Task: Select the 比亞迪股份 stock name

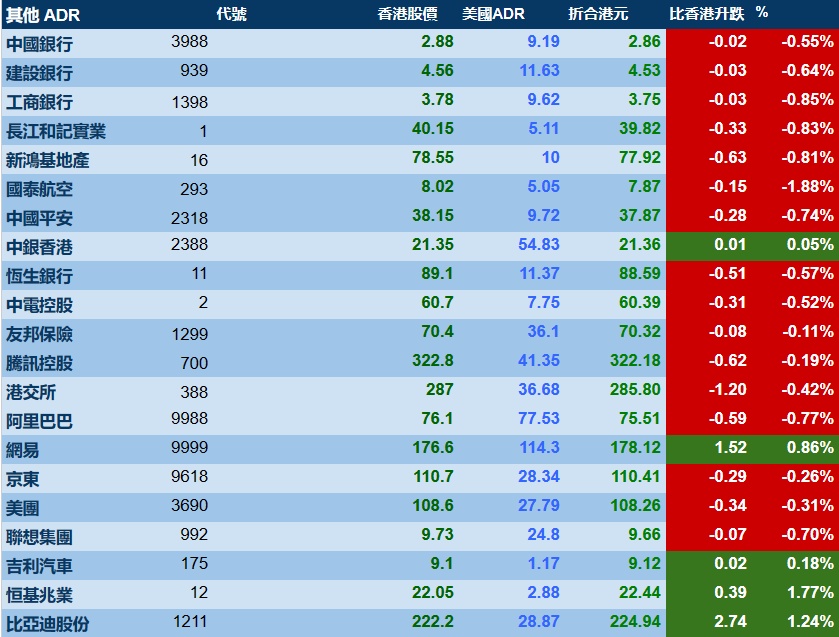Action: (48, 624)
